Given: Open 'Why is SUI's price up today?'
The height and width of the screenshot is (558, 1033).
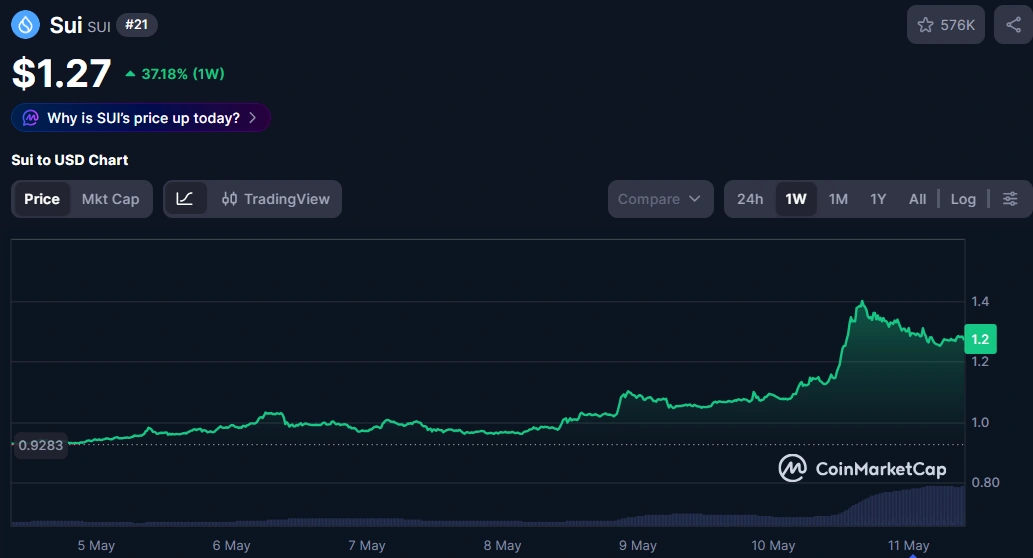Looking at the screenshot, I should pos(141,118).
